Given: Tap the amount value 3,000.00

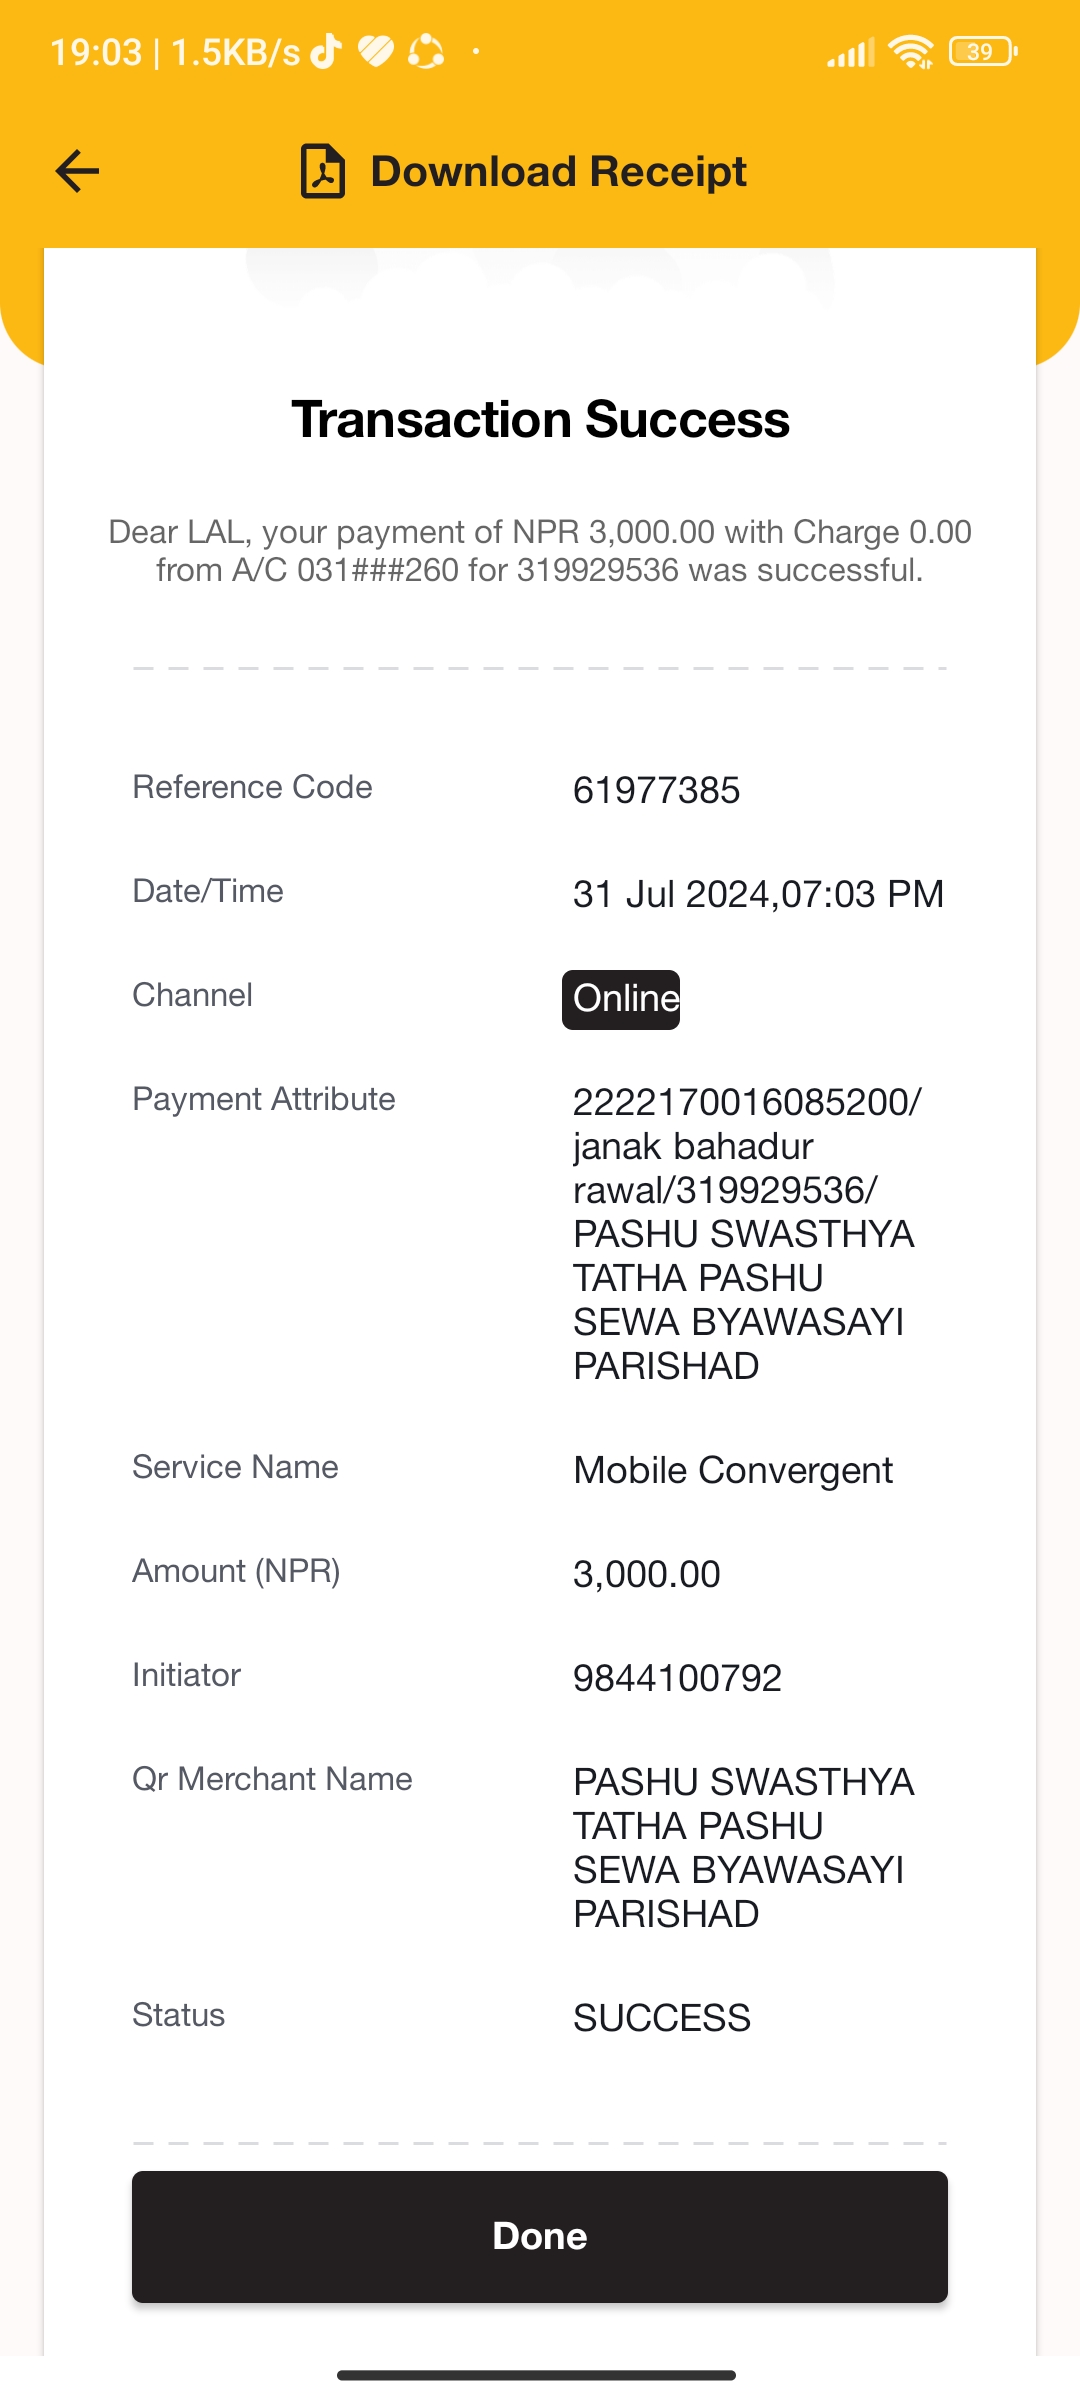Looking at the screenshot, I should pyautogui.click(x=646, y=1574).
